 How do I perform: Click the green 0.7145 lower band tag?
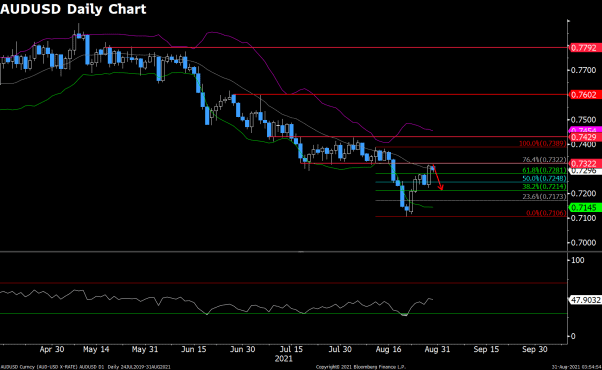point(584,208)
